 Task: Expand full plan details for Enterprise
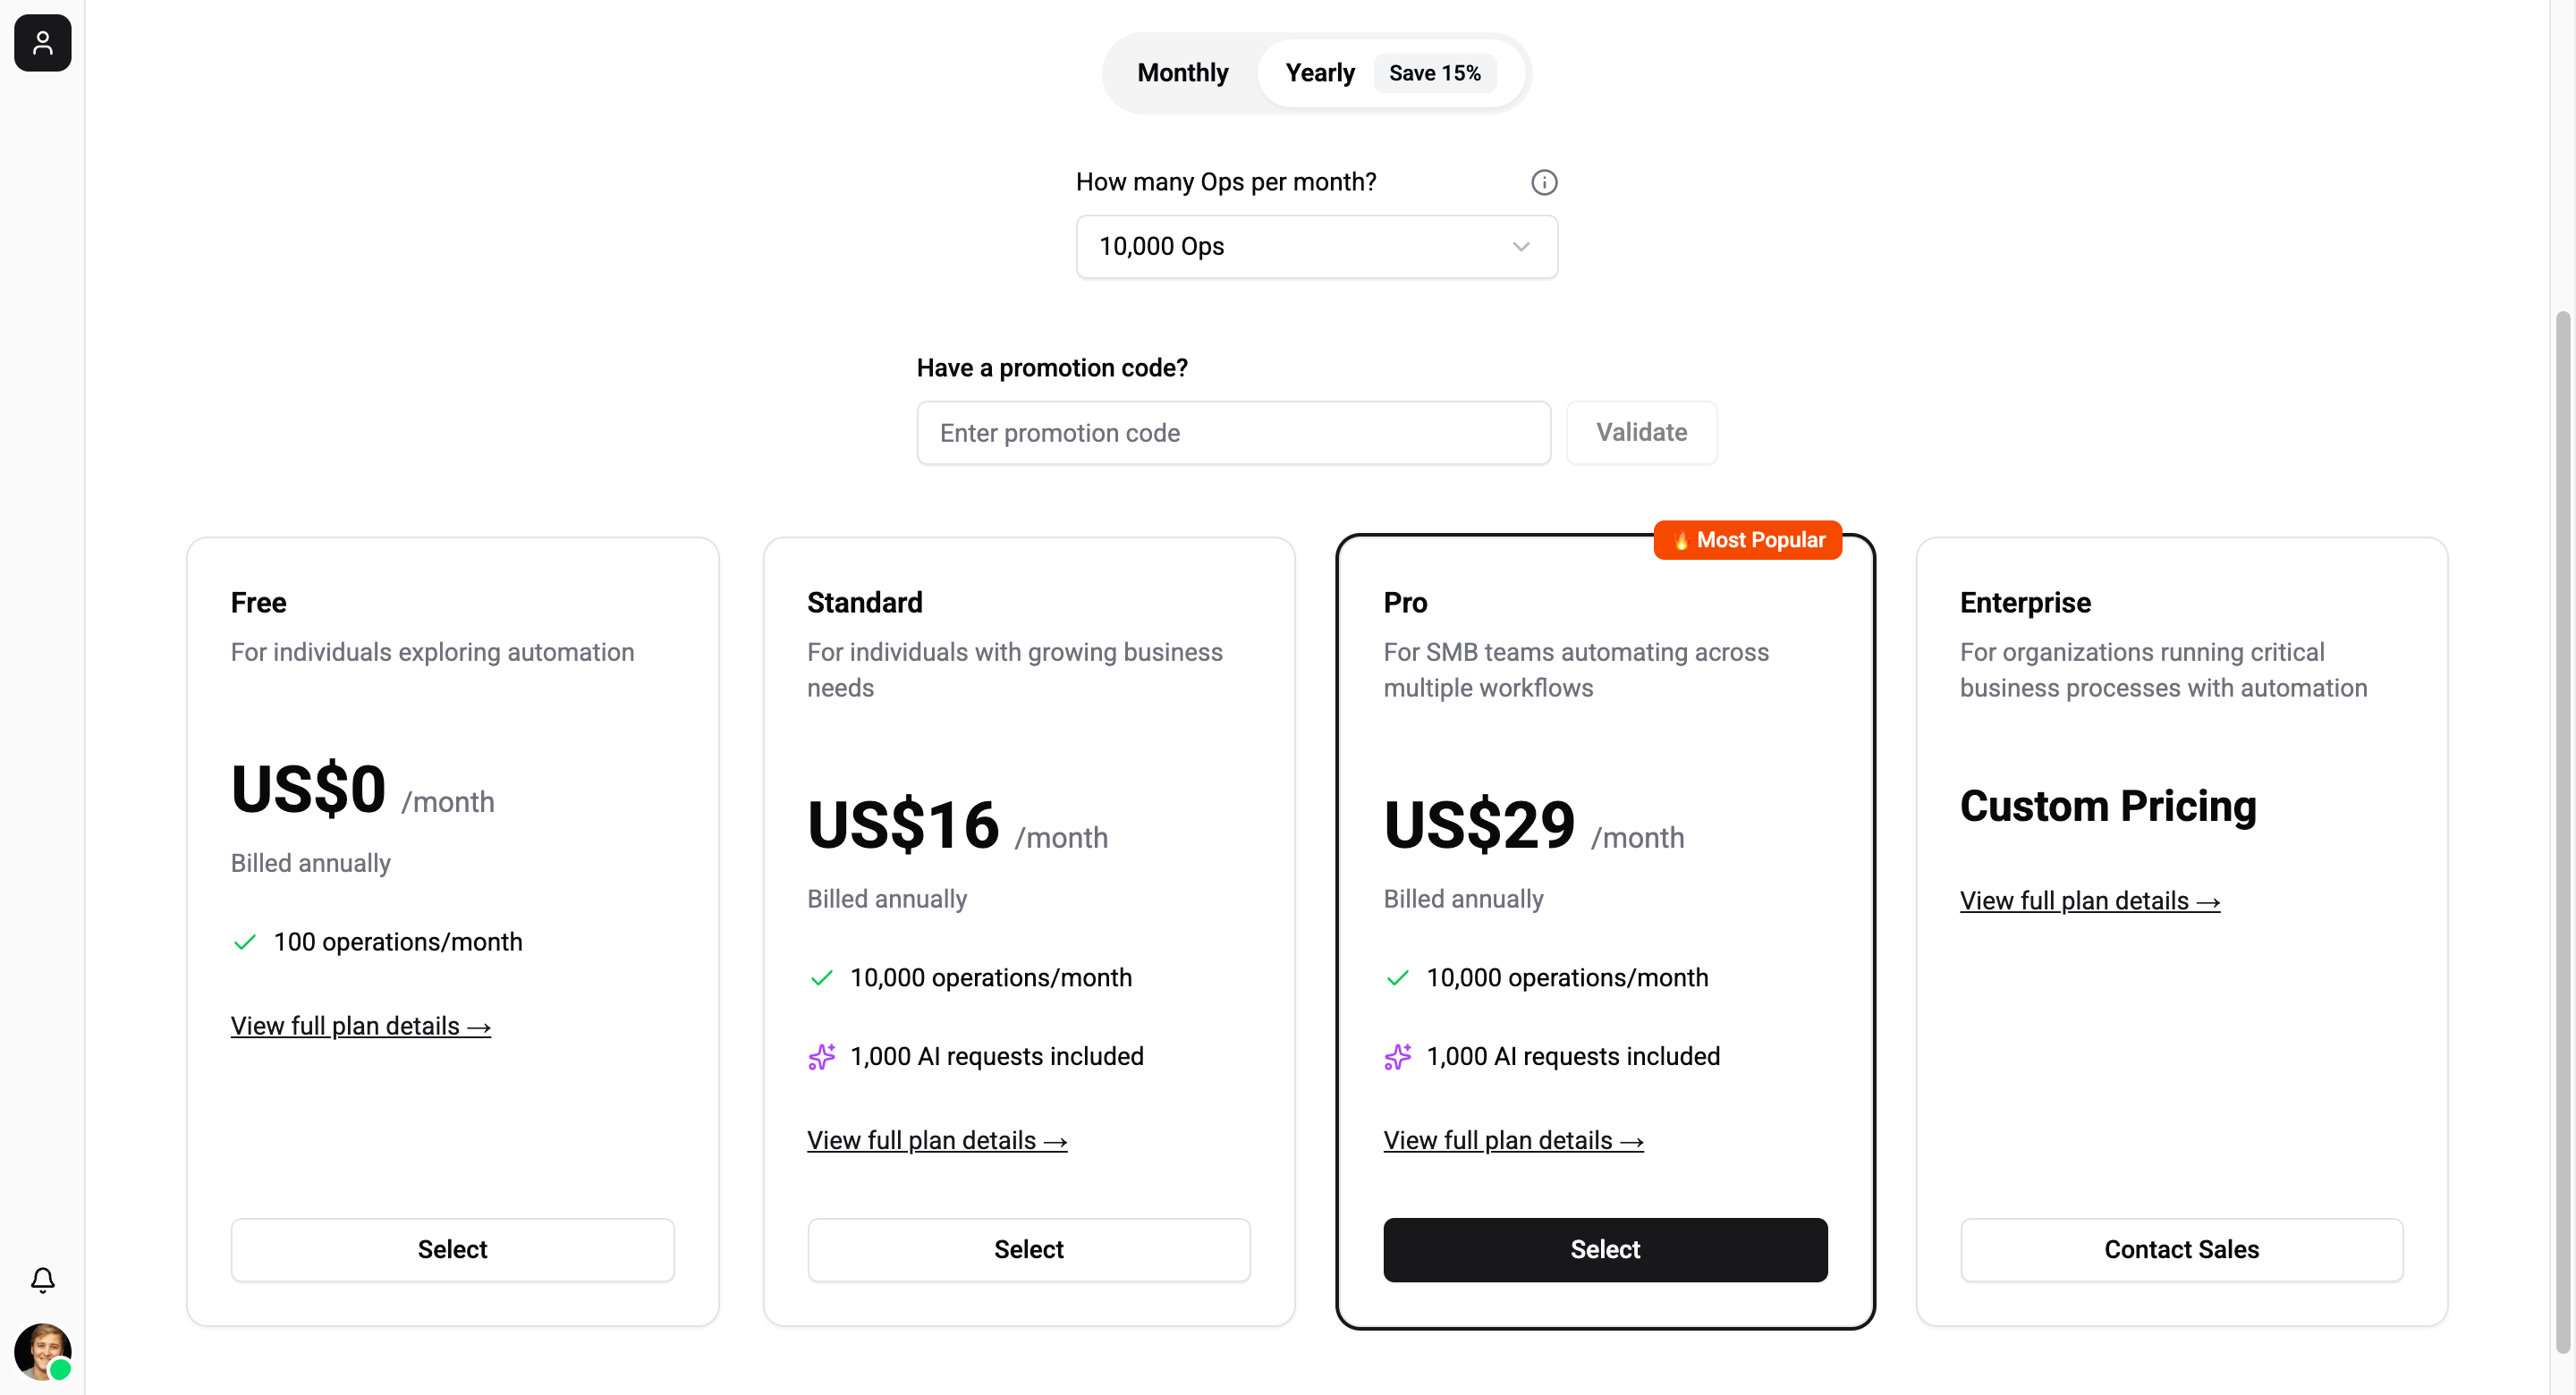(x=2089, y=901)
